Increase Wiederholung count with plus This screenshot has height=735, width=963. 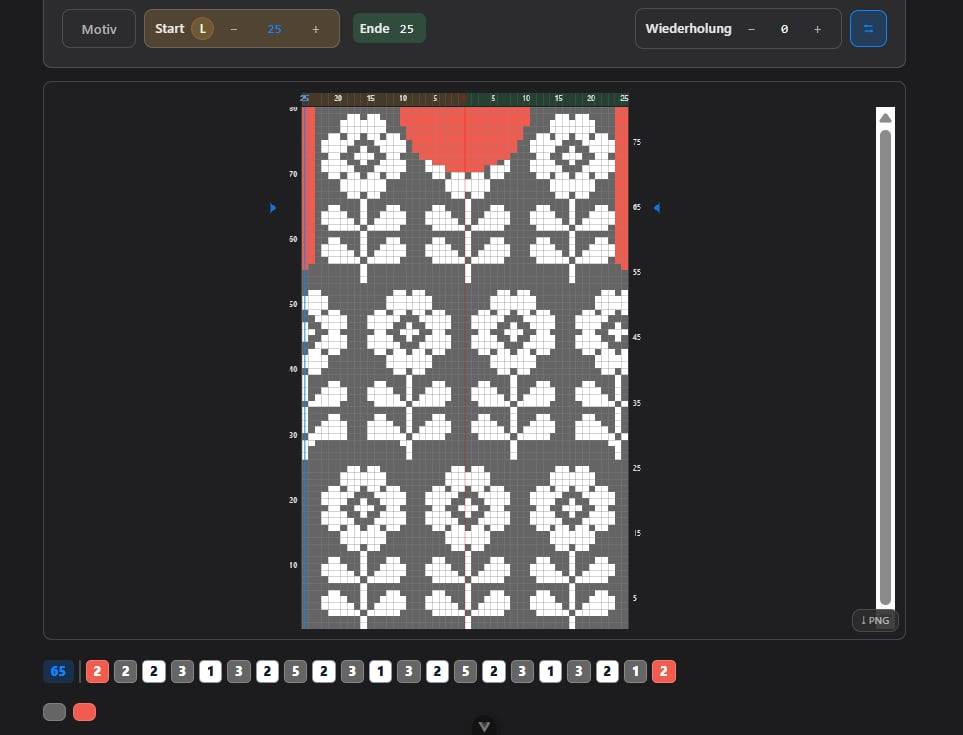[x=817, y=29]
